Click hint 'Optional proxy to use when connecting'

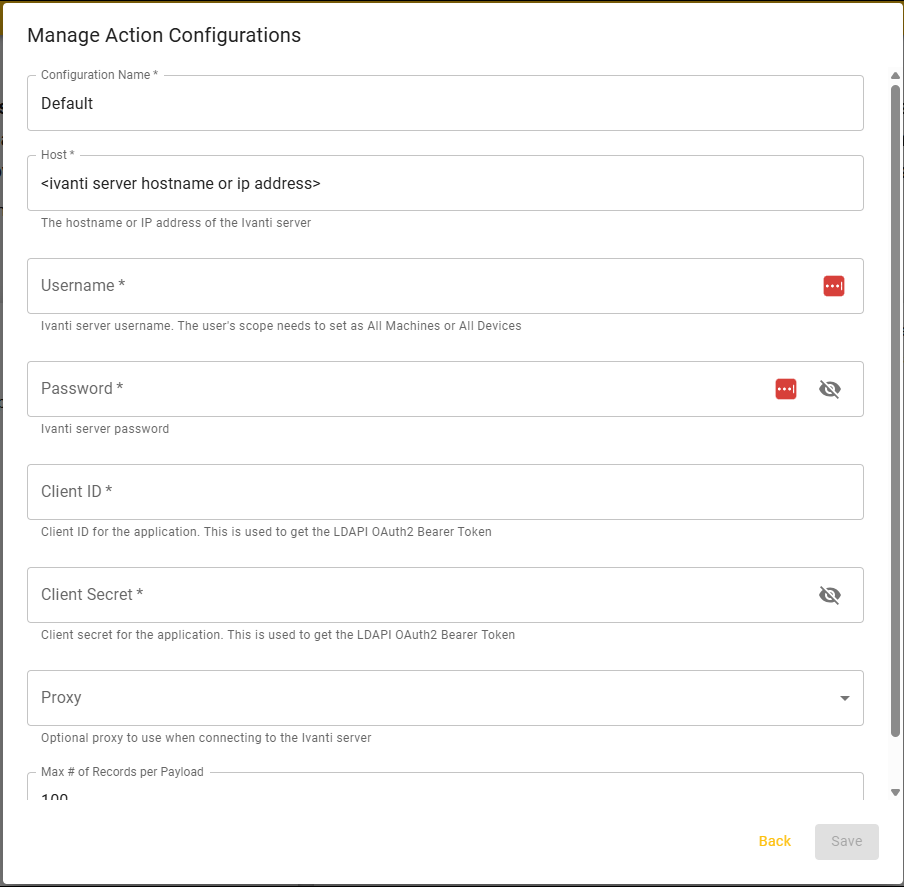point(206,738)
